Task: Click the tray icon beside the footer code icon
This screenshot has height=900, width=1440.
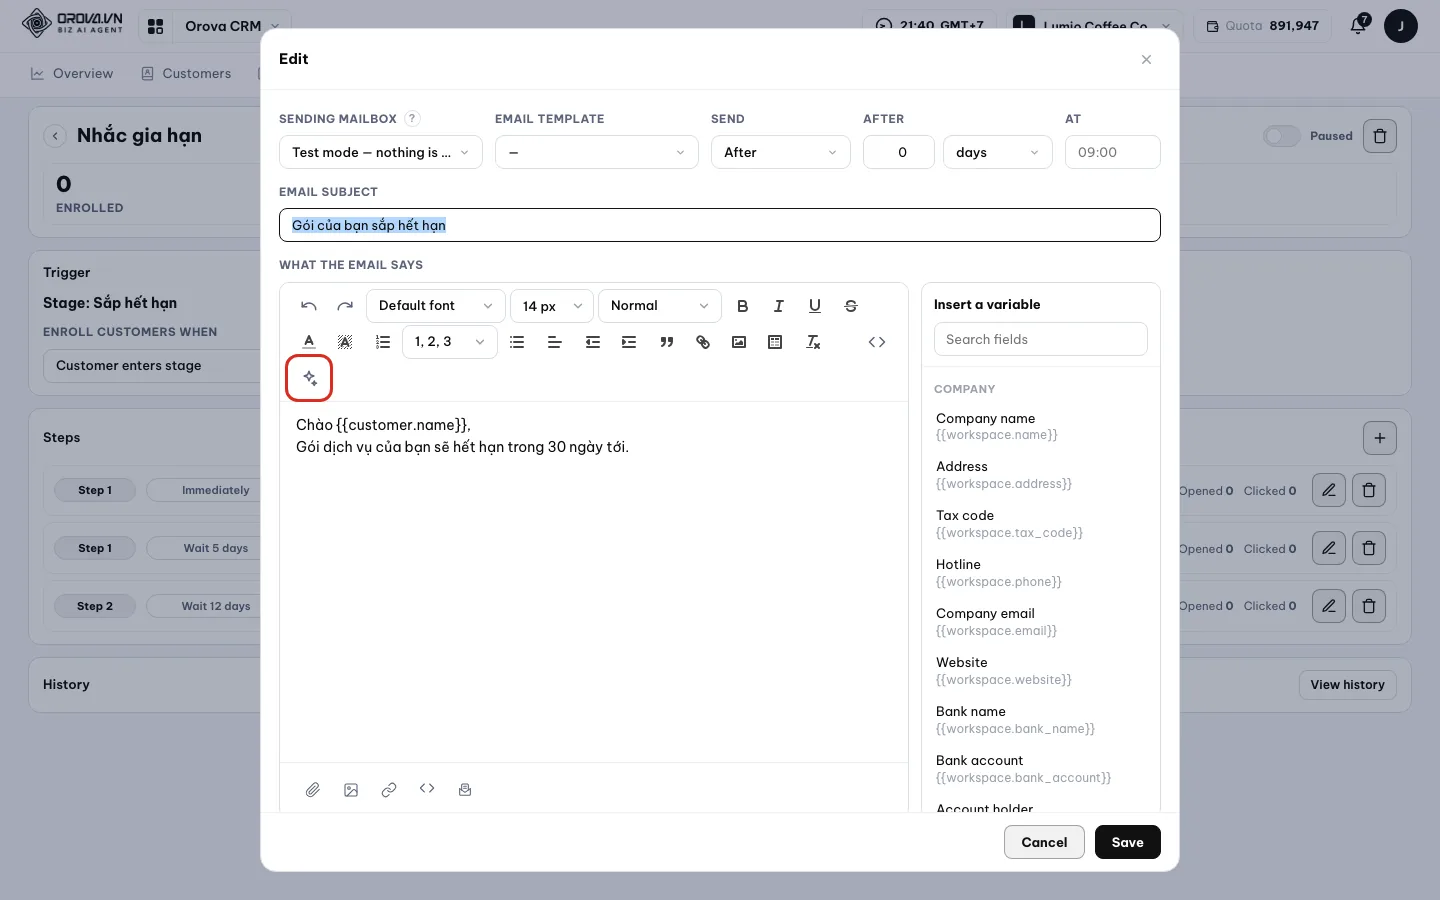Action: [465, 790]
